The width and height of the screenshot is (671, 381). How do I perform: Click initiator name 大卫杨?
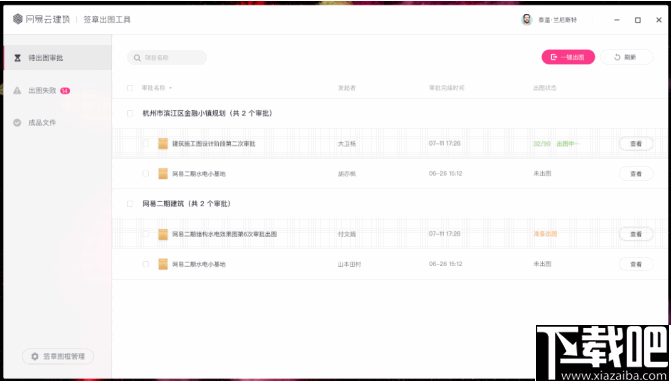347,143
